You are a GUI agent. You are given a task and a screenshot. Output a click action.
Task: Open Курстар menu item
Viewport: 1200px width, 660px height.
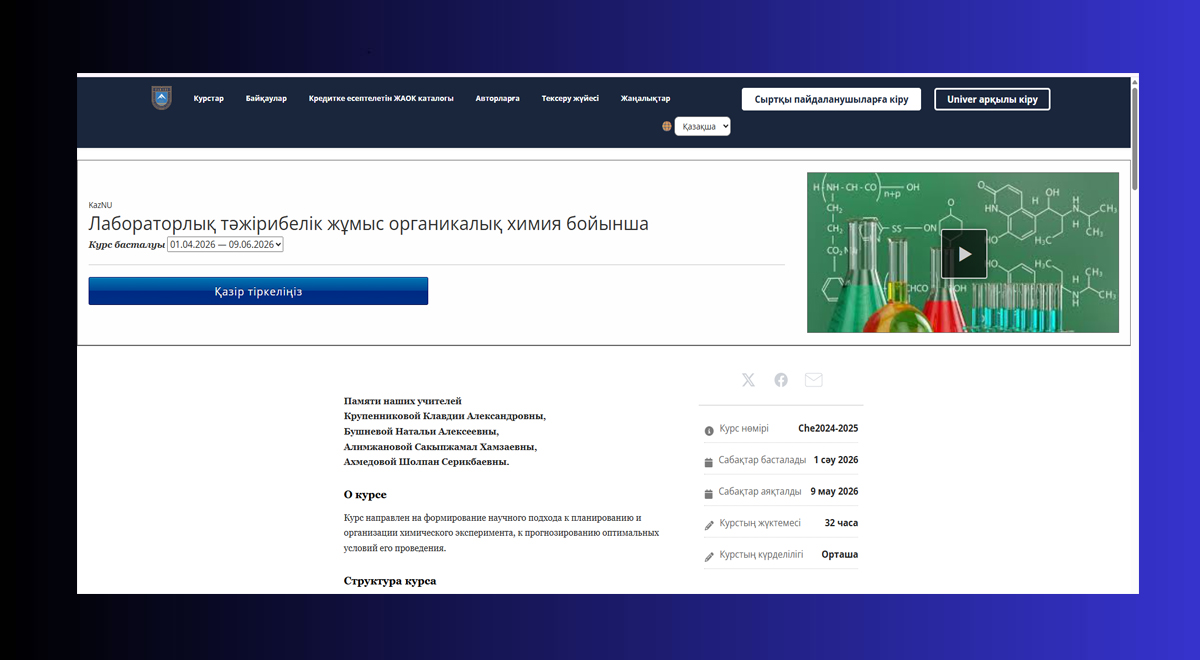tap(209, 98)
